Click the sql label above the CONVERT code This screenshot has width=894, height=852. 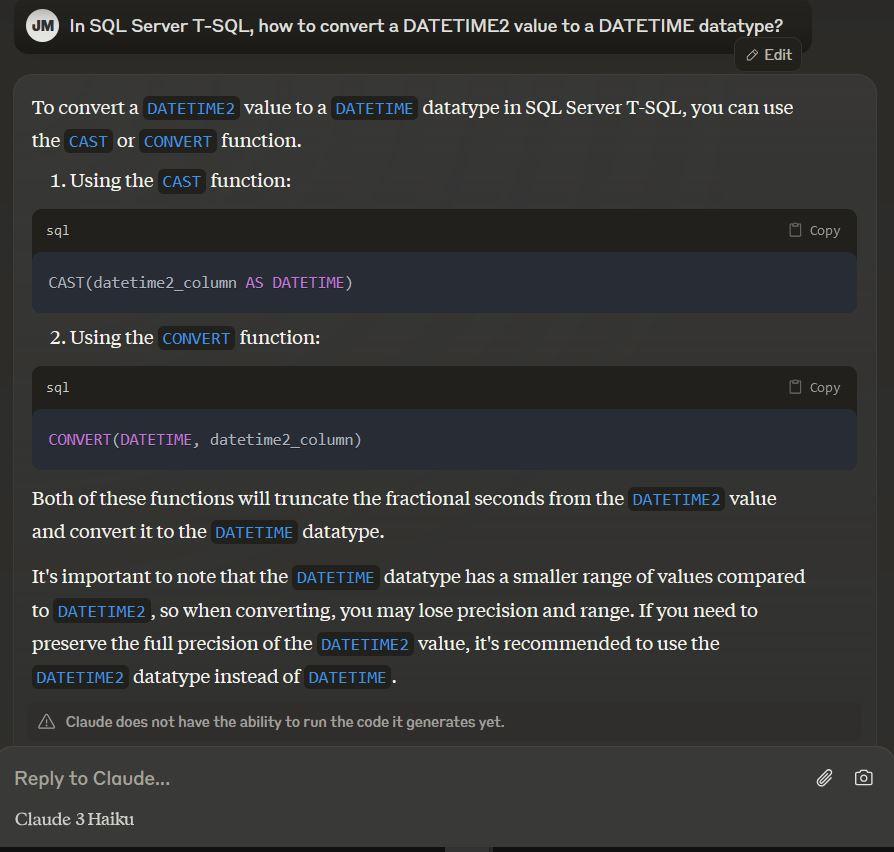[x=58, y=388]
